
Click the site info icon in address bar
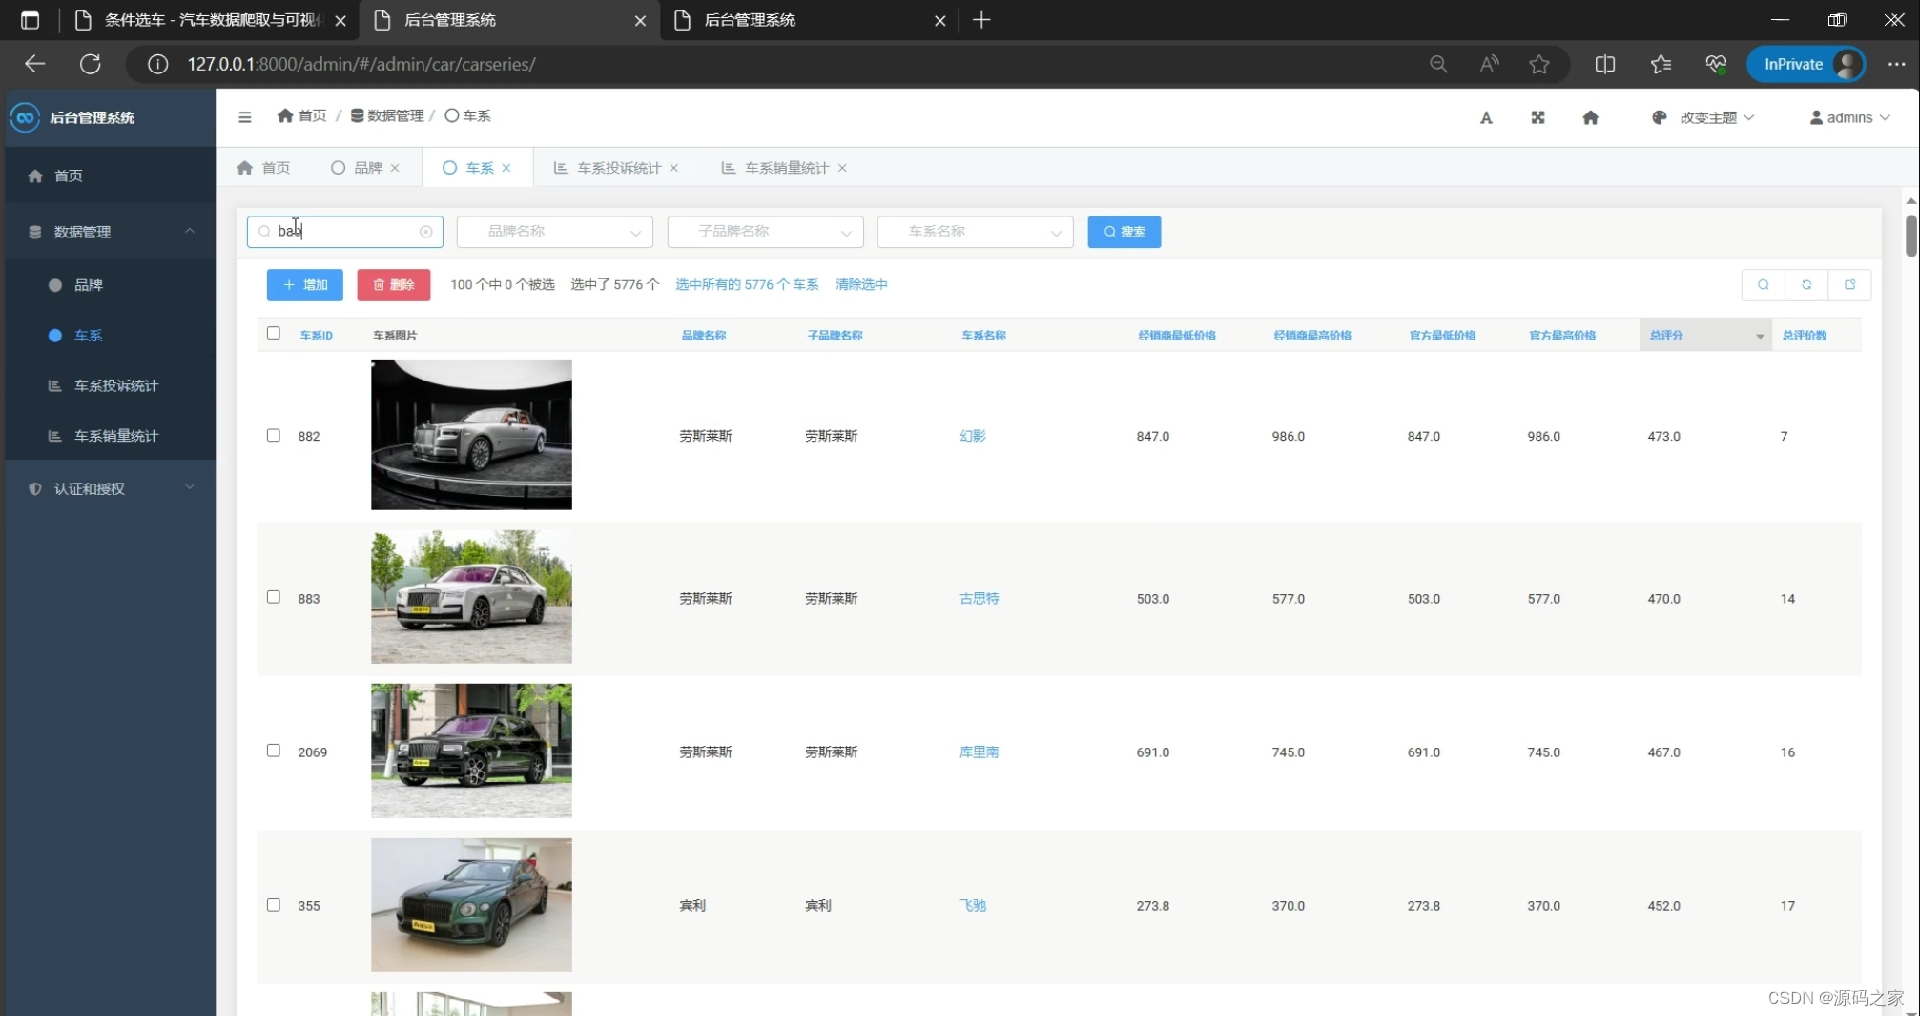[158, 64]
